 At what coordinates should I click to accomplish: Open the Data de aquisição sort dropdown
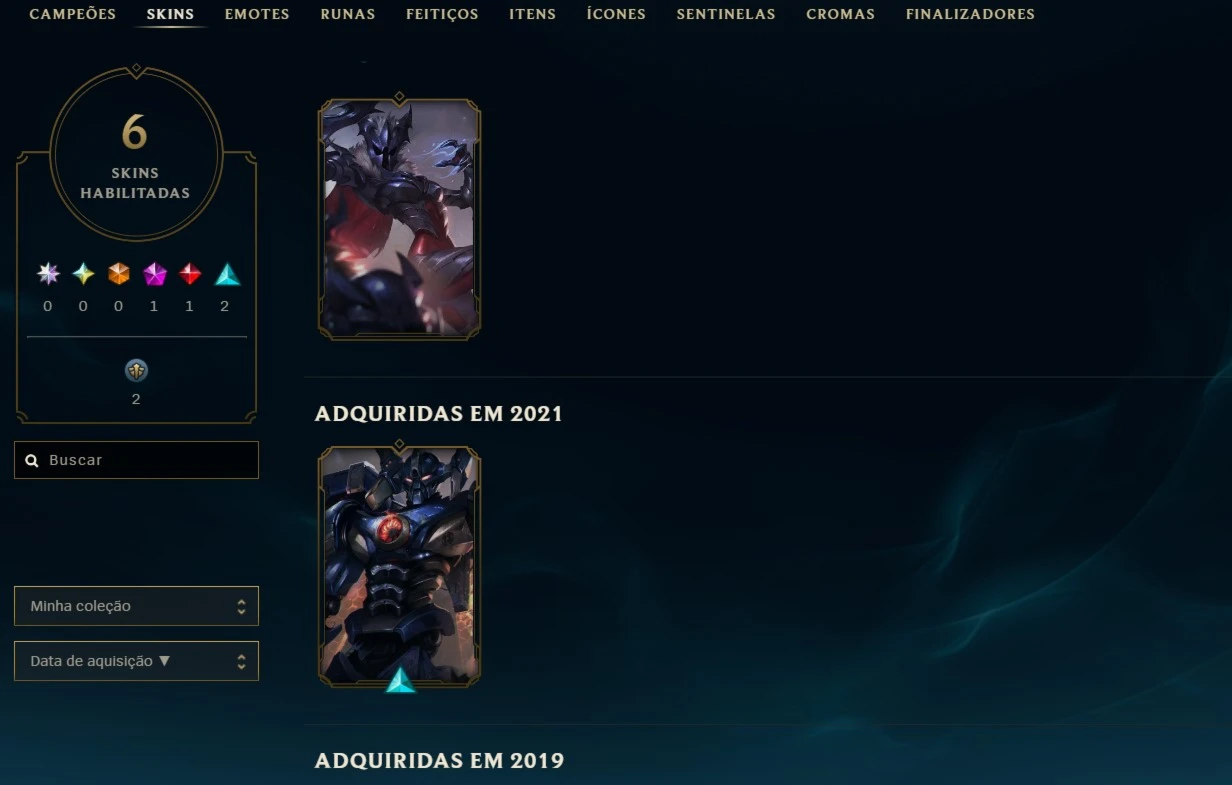(136, 661)
